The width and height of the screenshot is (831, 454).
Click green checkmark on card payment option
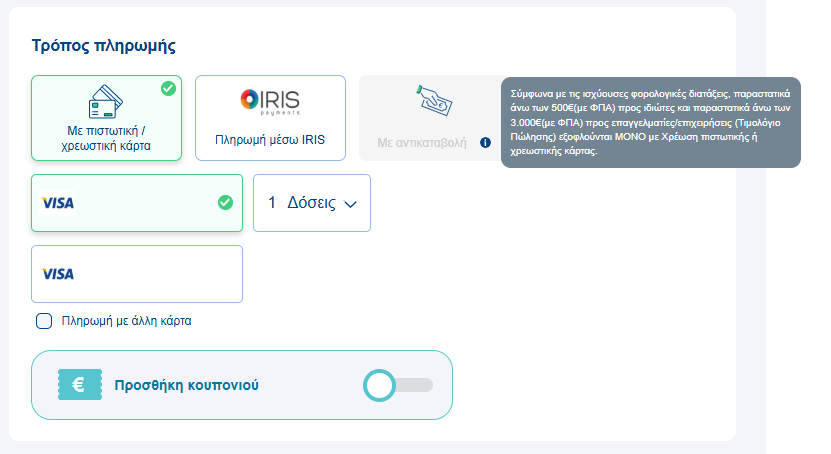168,88
